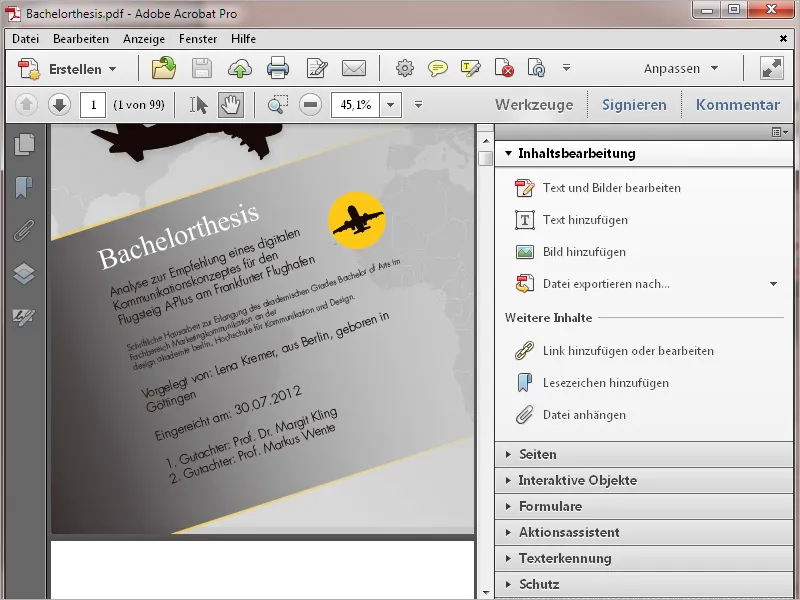Open the signatures sidebar panel
This screenshot has width=800, height=600.
[x=24, y=317]
